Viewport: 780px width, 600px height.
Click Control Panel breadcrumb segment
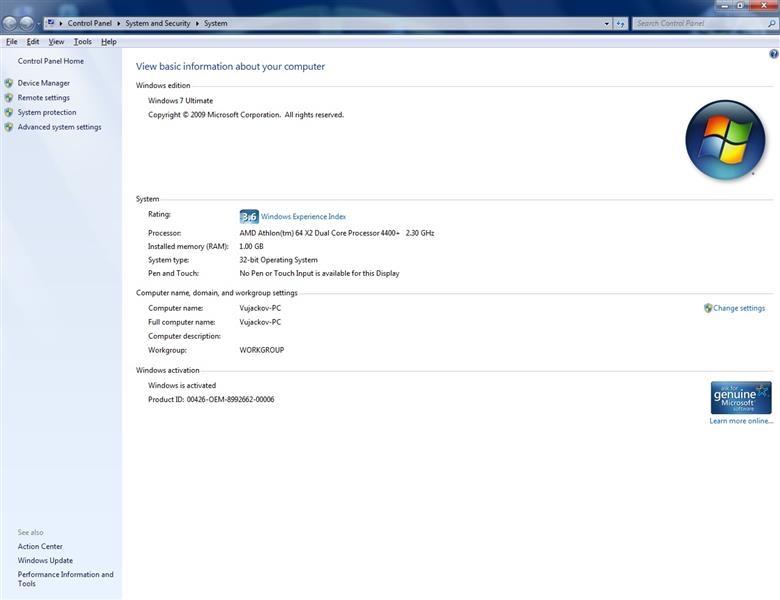point(90,23)
